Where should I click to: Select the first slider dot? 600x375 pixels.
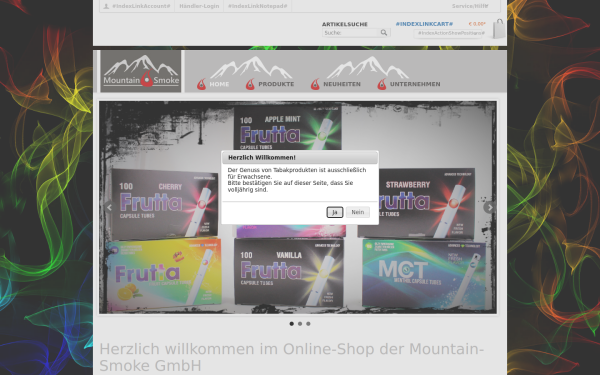pos(292,324)
